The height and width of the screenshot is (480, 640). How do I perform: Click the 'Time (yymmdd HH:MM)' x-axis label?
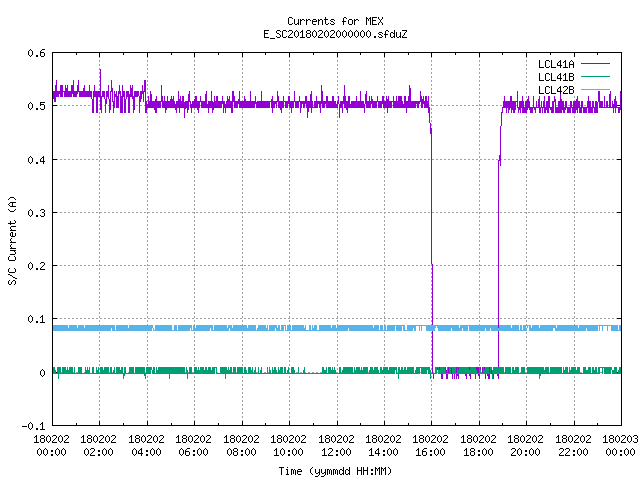335,471
